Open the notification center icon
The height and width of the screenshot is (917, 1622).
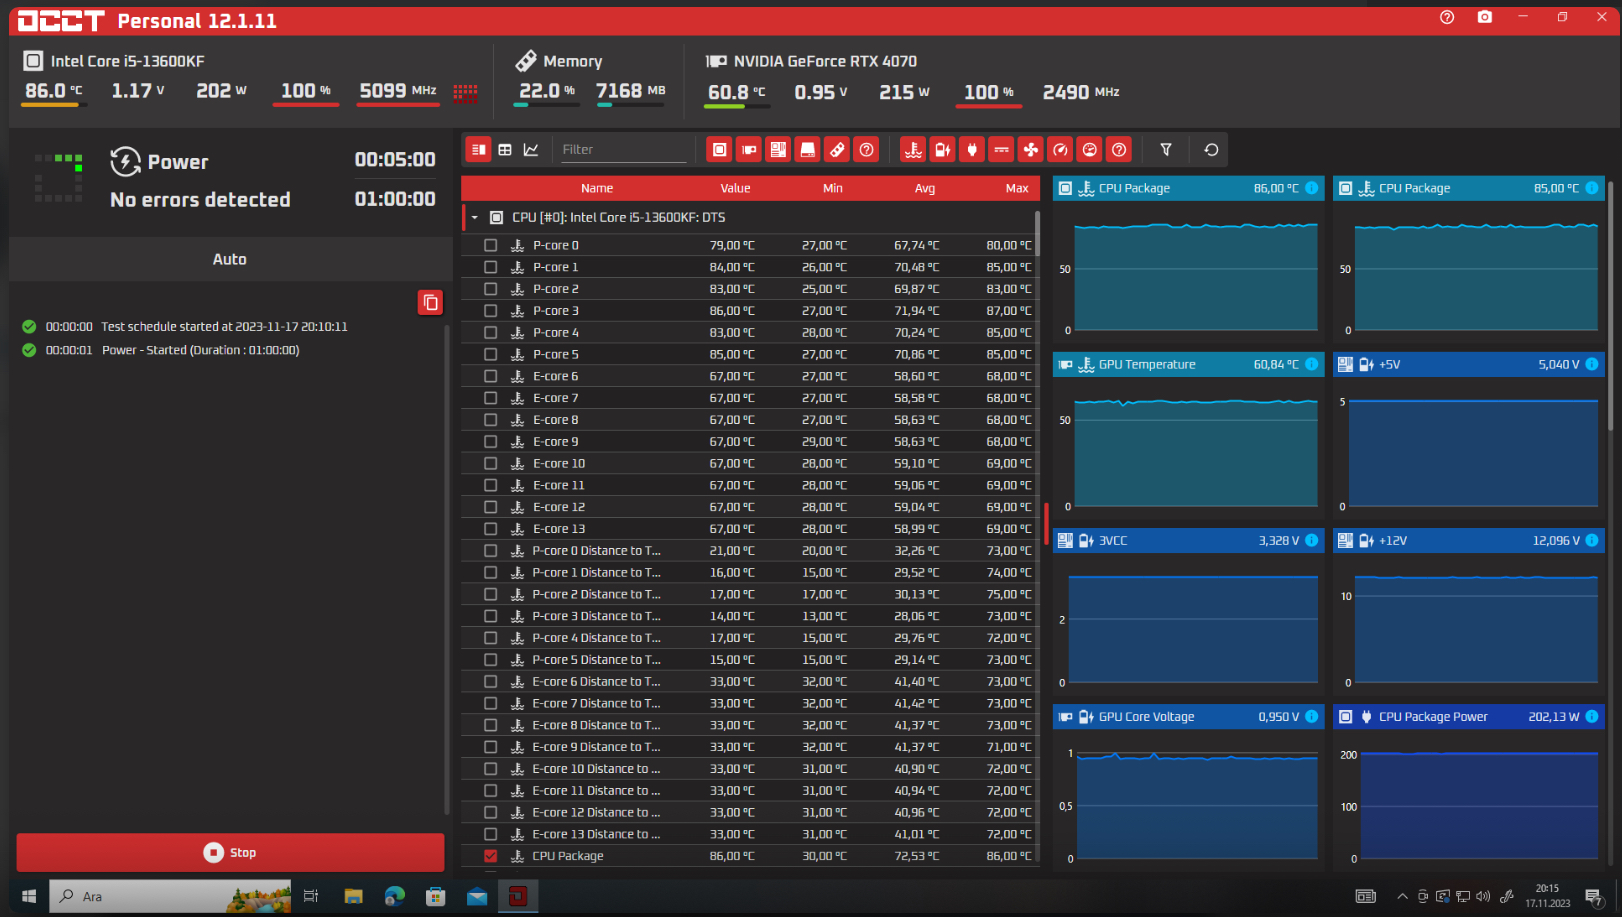coord(1594,896)
